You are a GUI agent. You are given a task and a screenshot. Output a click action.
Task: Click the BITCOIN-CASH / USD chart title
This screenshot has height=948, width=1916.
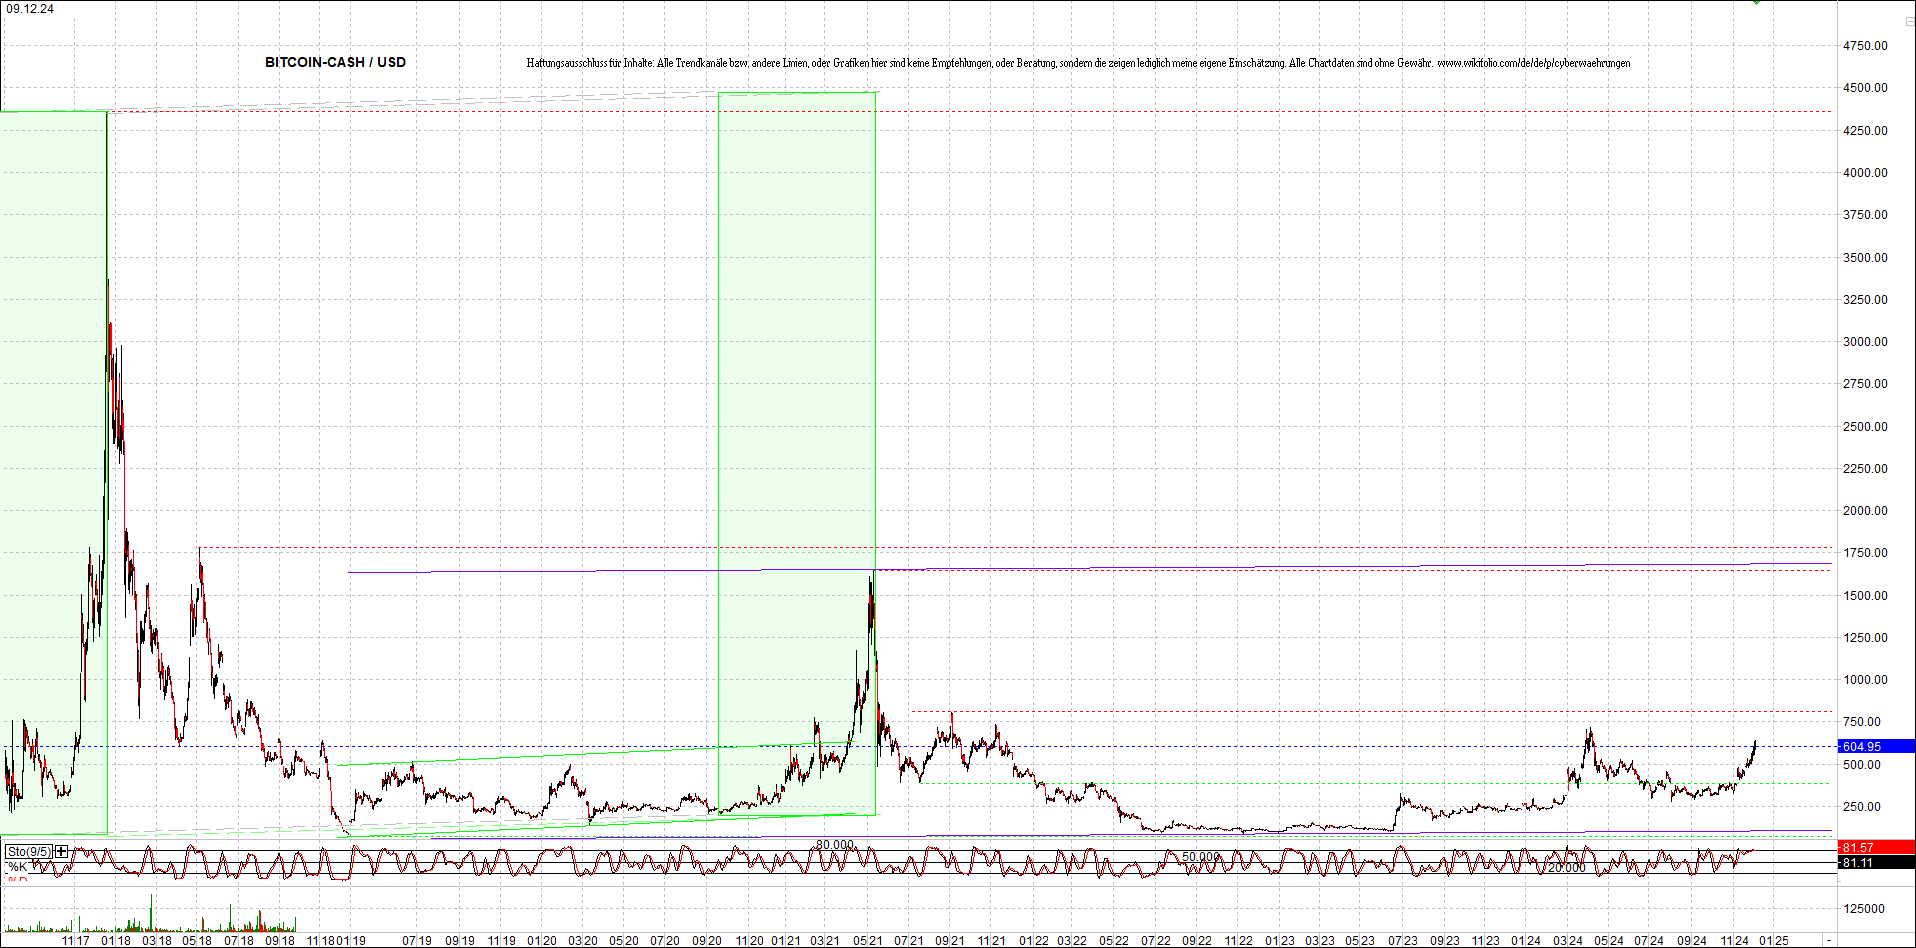(335, 62)
